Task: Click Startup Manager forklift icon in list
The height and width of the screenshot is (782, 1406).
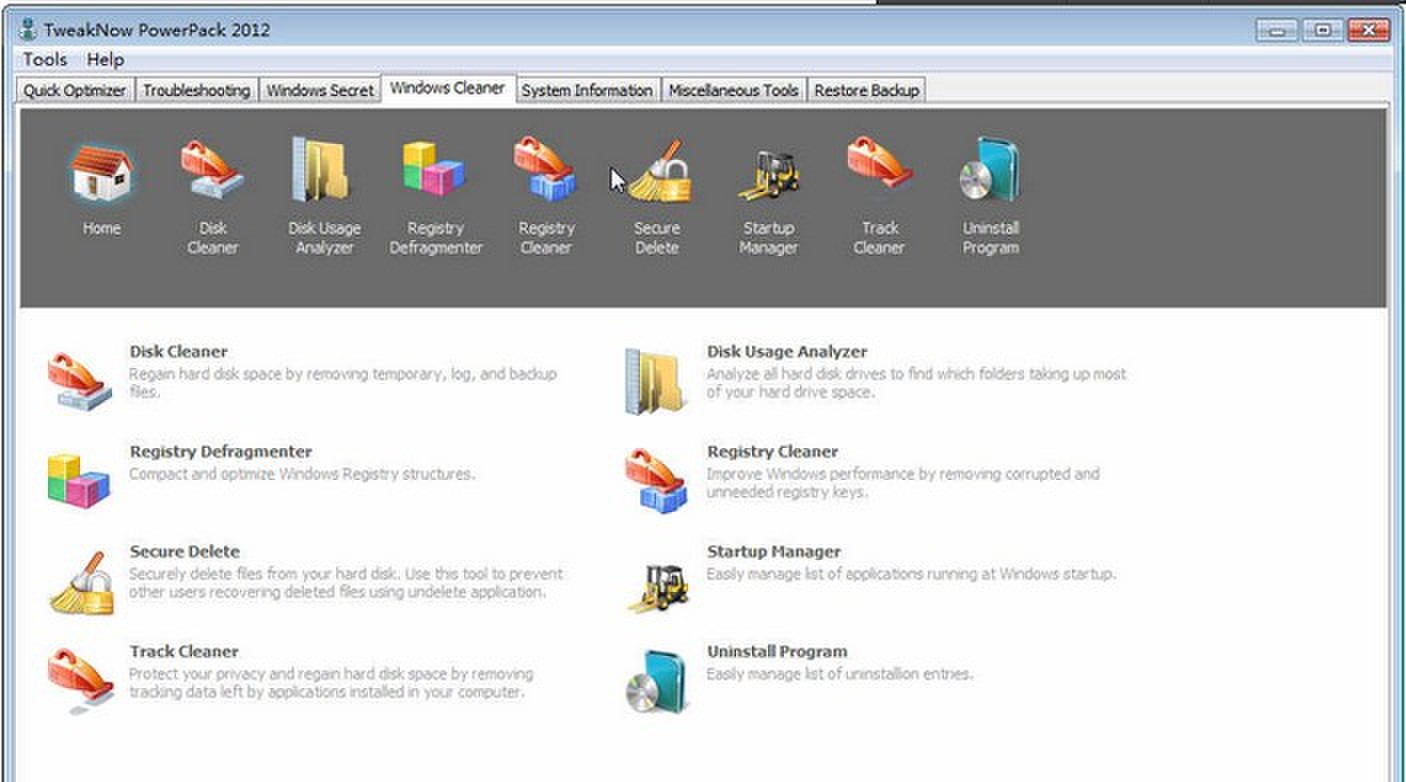Action: pyautogui.click(x=658, y=588)
